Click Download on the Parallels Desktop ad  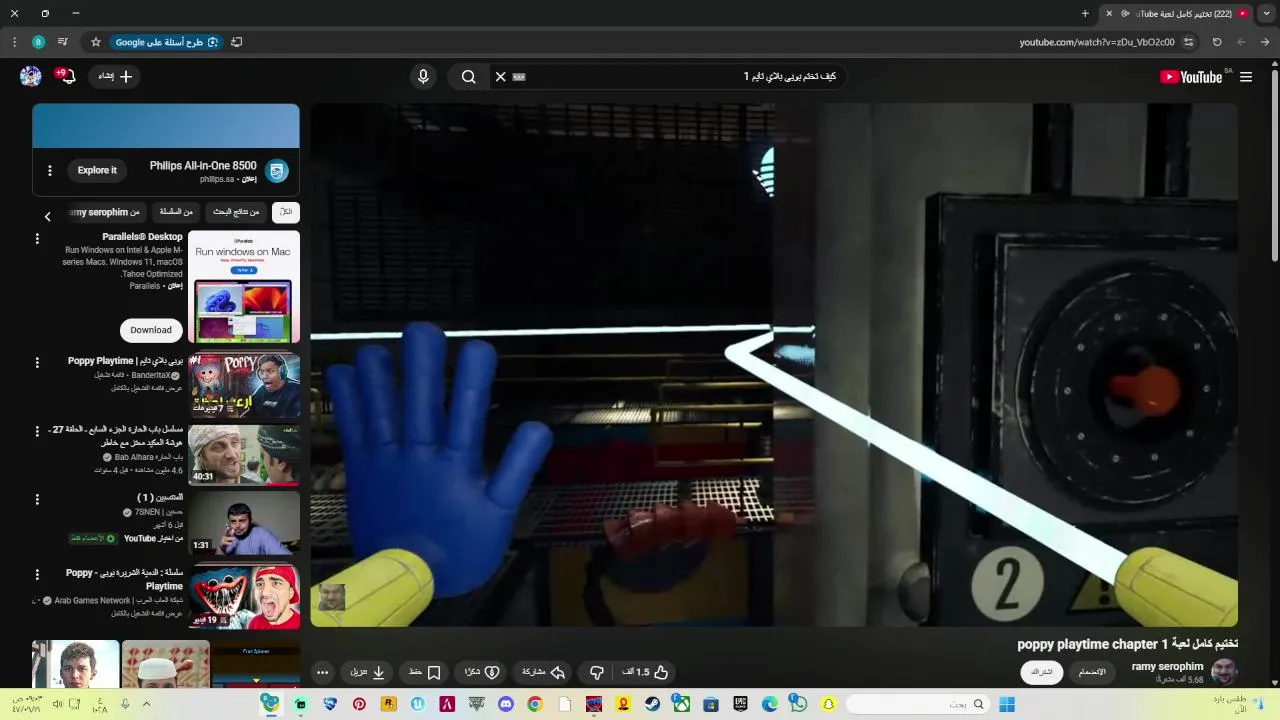coord(151,330)
